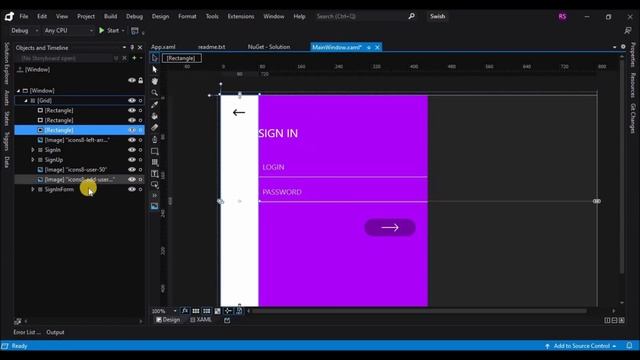The width and height of the screenshot is (640, 360).
Task: Close the storyboard X icon
Action: coord(124,58)
